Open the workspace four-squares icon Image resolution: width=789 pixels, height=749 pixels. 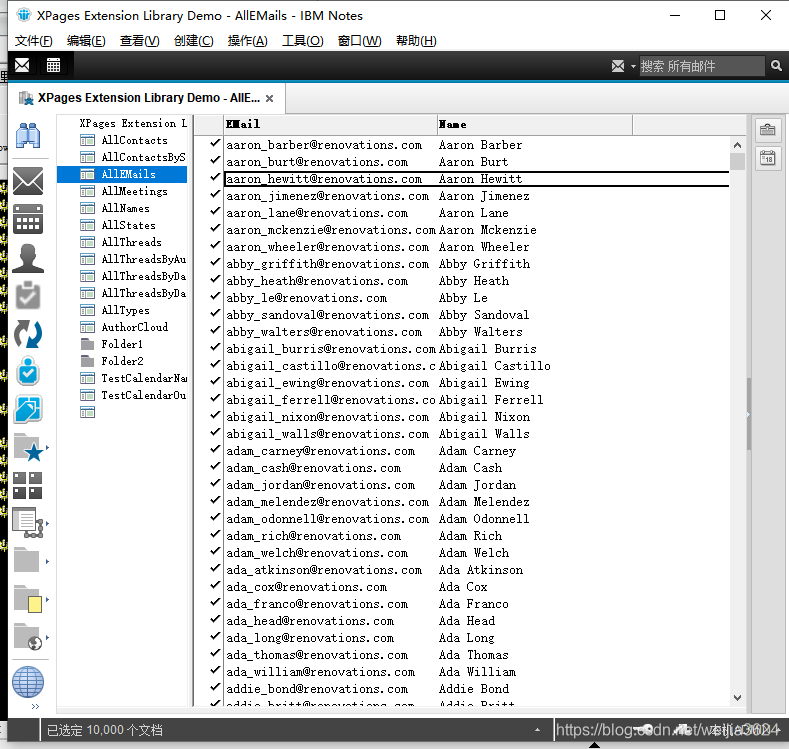28,485
